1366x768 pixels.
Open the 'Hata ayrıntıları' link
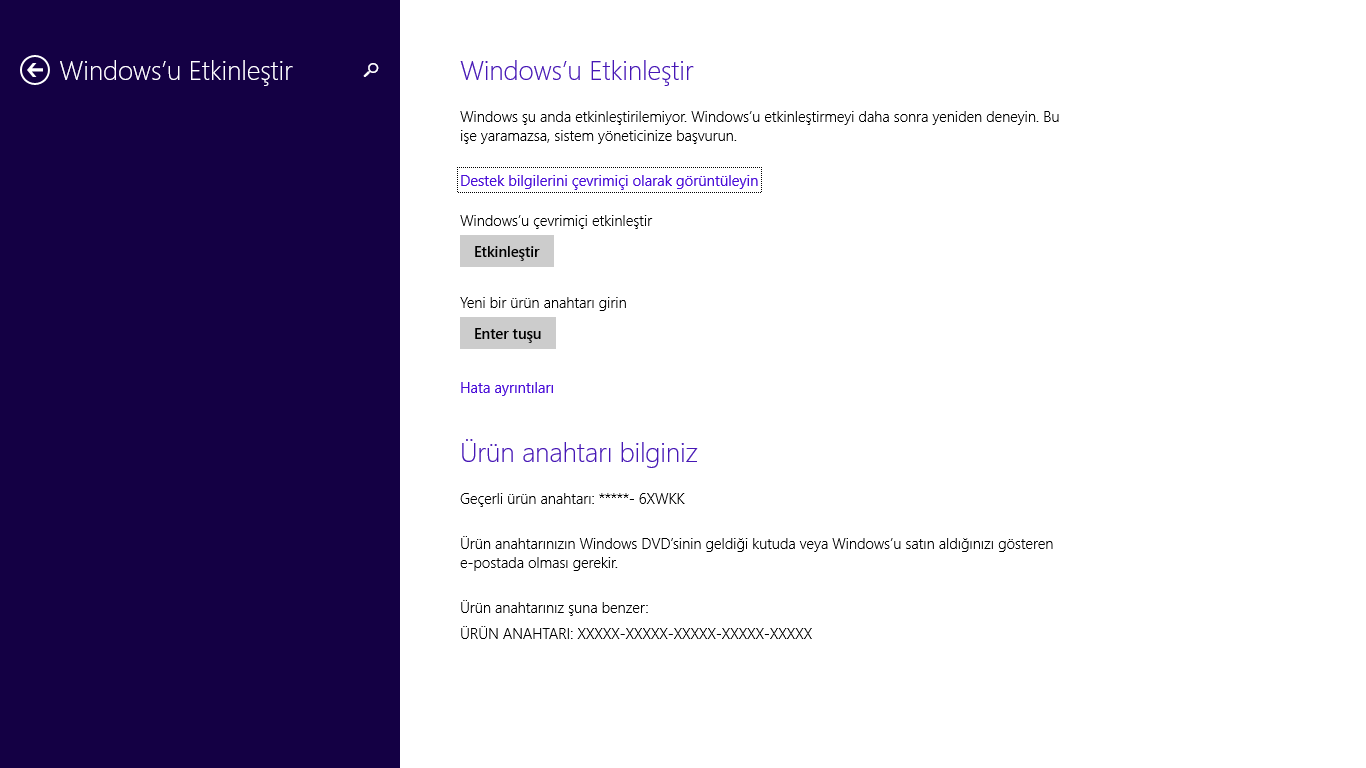(x=507, y=388)
